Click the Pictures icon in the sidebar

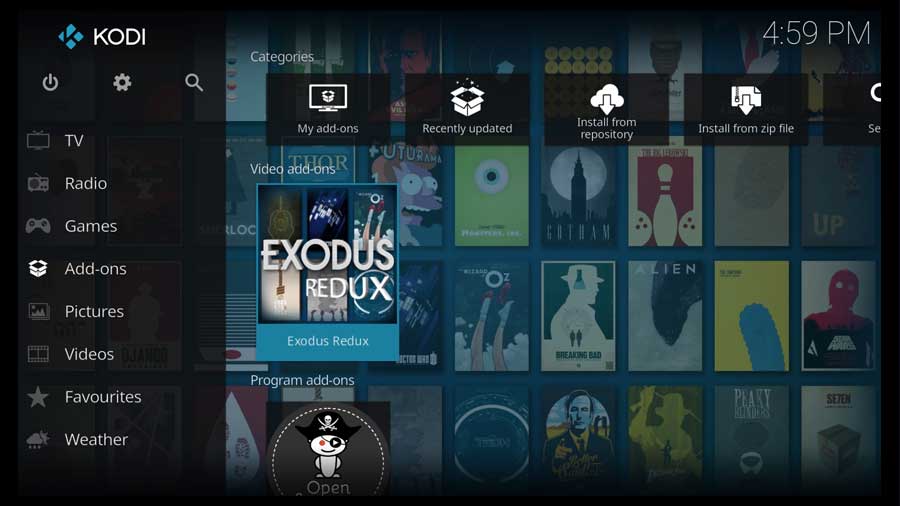(38, 312)
